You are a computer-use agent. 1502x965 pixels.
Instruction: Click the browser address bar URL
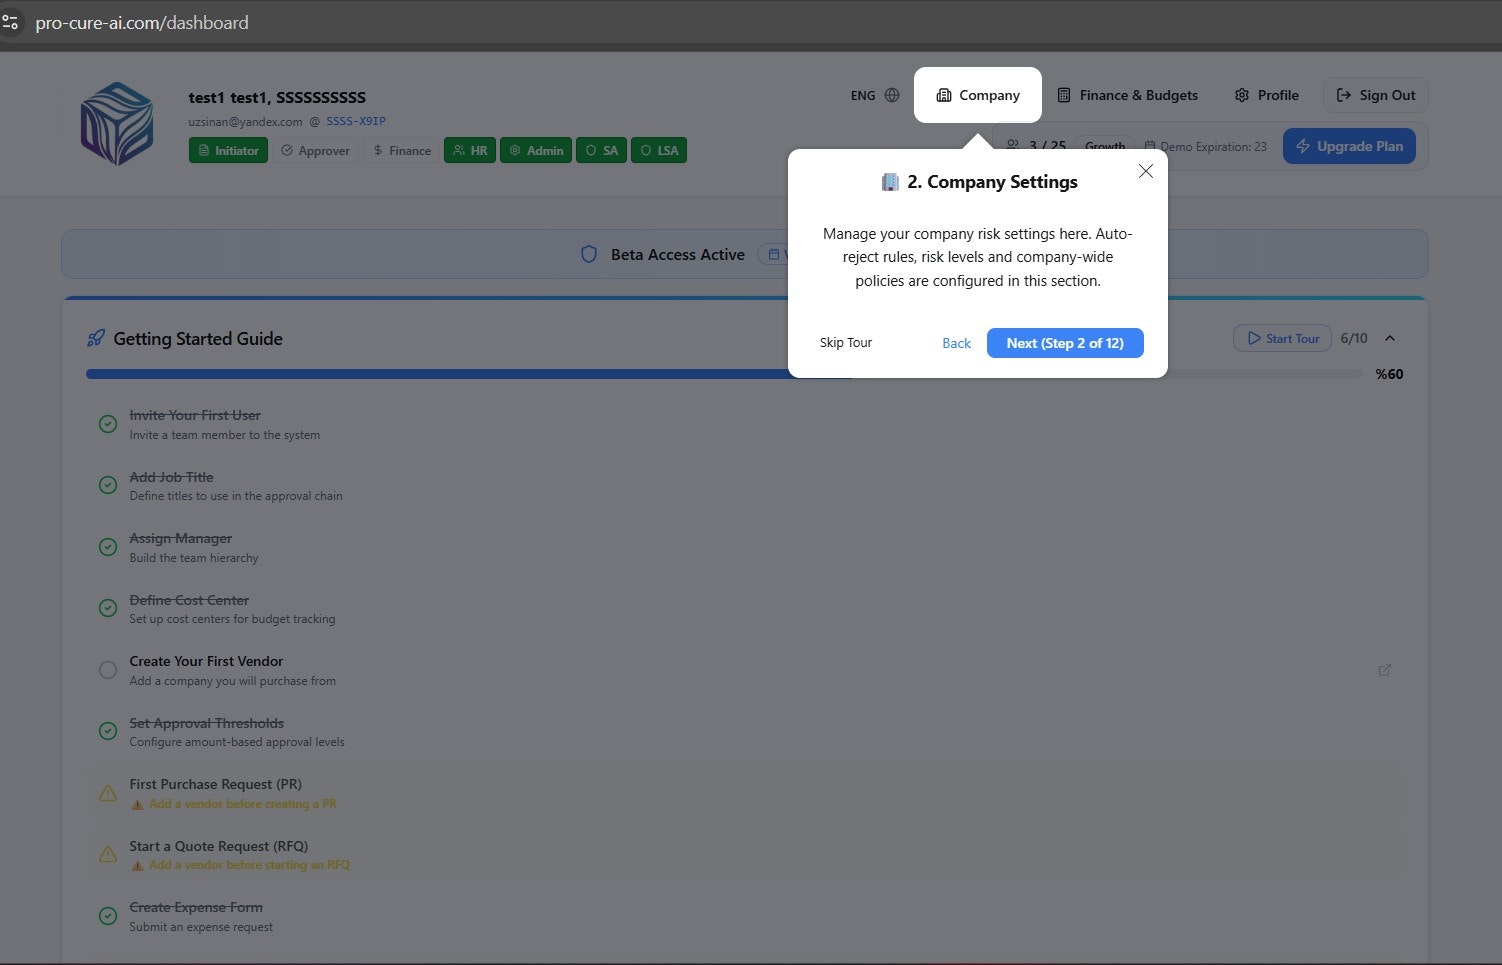pyautogui.click(x=142, y=22)
